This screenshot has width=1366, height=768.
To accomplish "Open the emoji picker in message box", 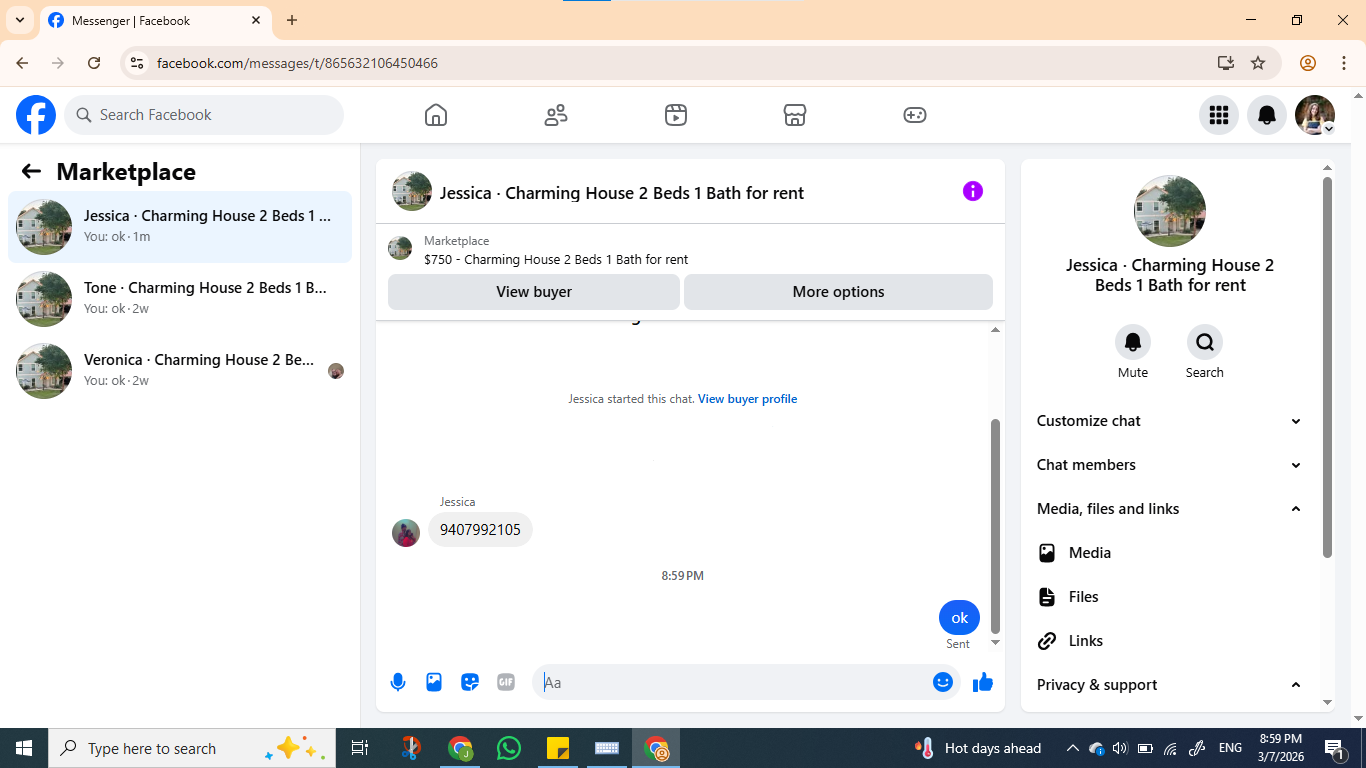I will 943,682.
